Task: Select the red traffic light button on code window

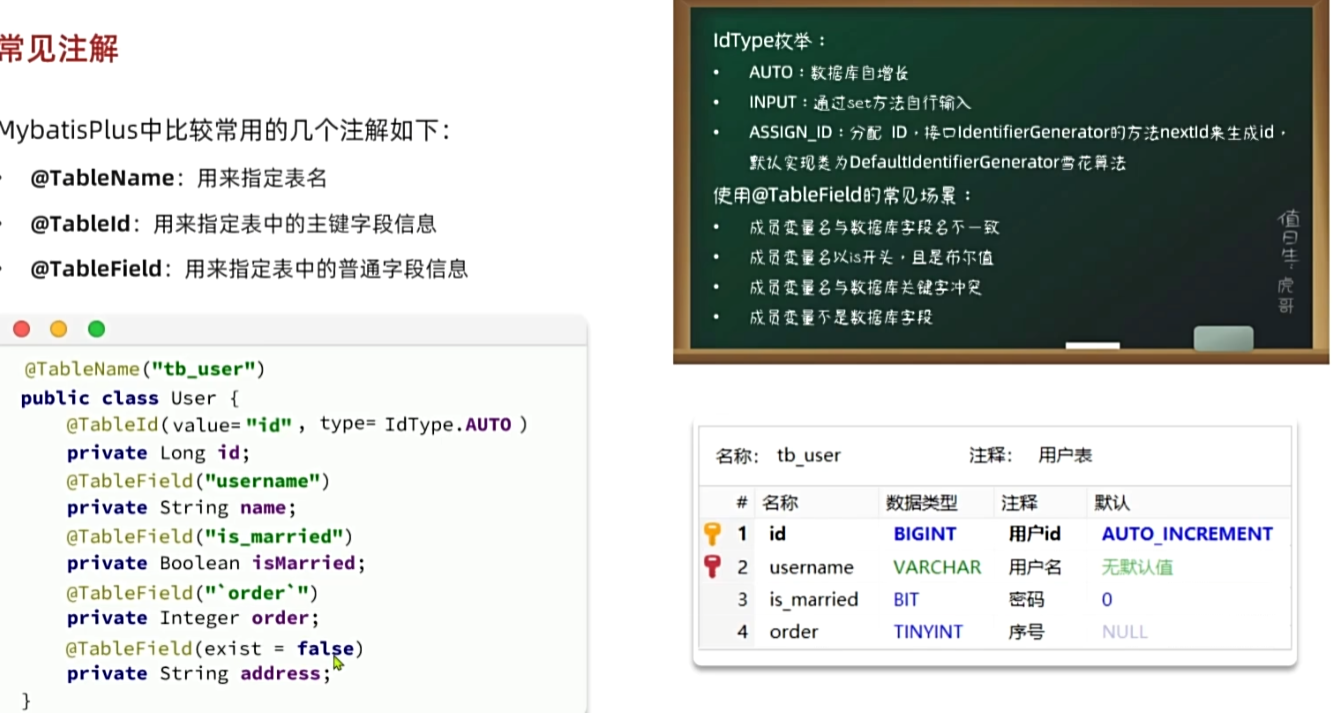Action: [x=22, y=328]
